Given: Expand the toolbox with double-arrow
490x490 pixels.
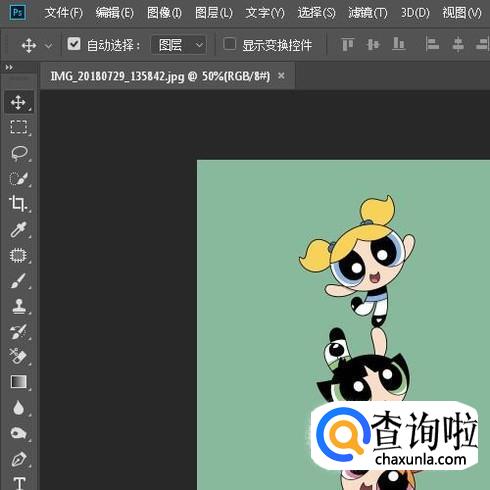Looking at the screenshot, I should click(x=9, y=68).
